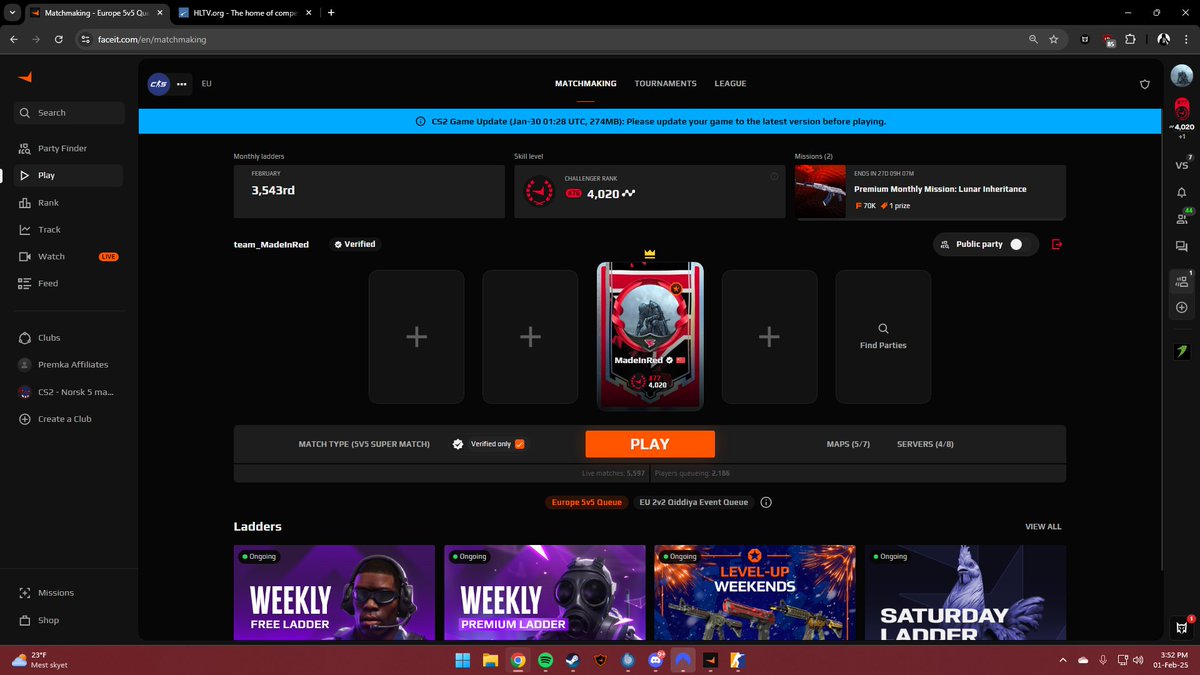Open the SERVERS (4/8) selector

[925, 444]
